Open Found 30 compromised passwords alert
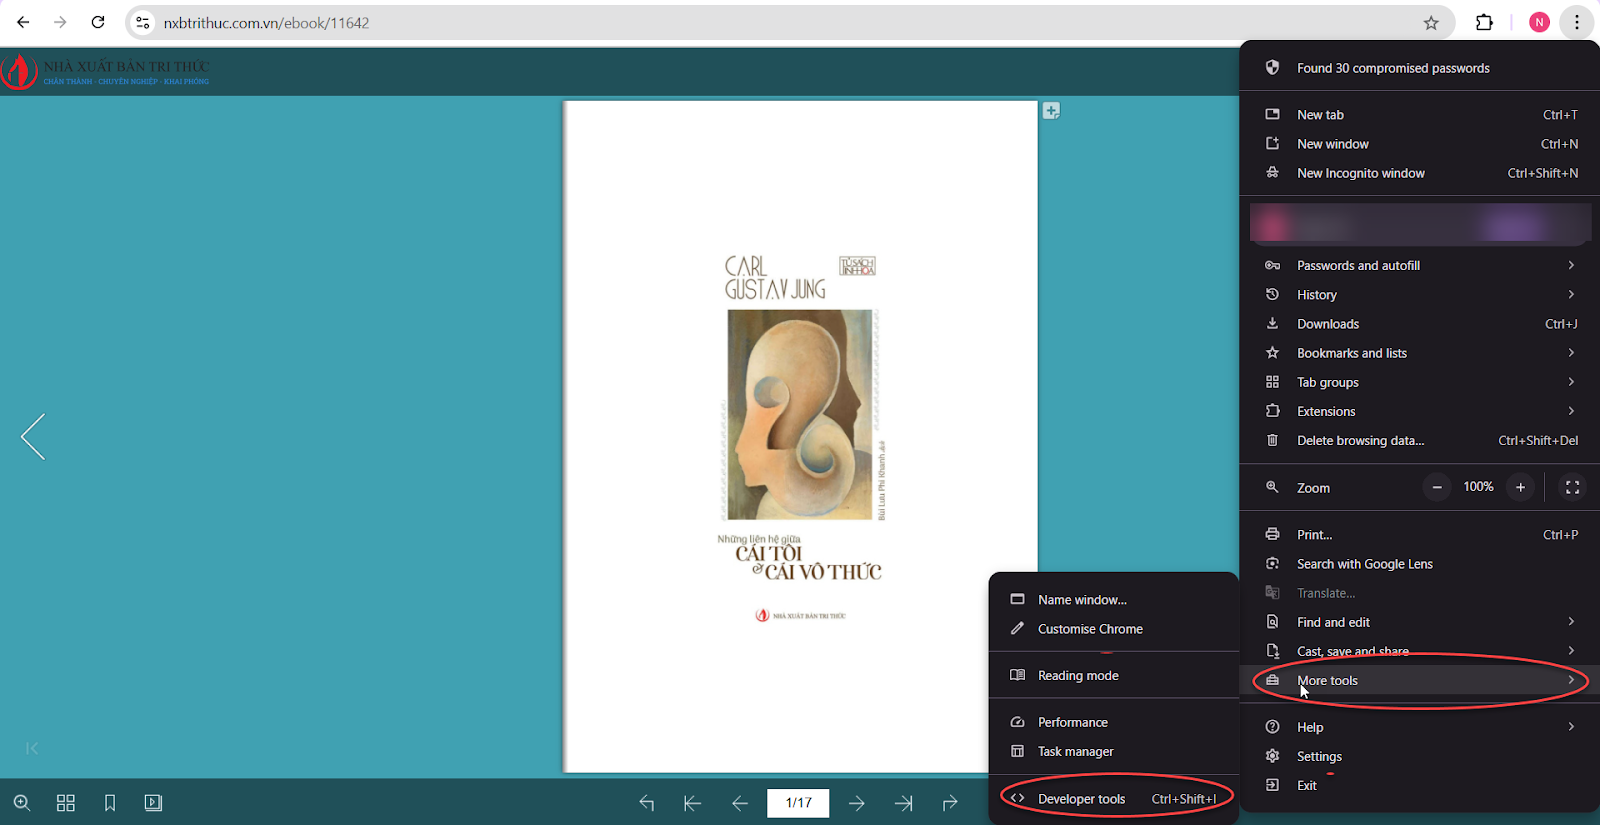 (1419, 68)
